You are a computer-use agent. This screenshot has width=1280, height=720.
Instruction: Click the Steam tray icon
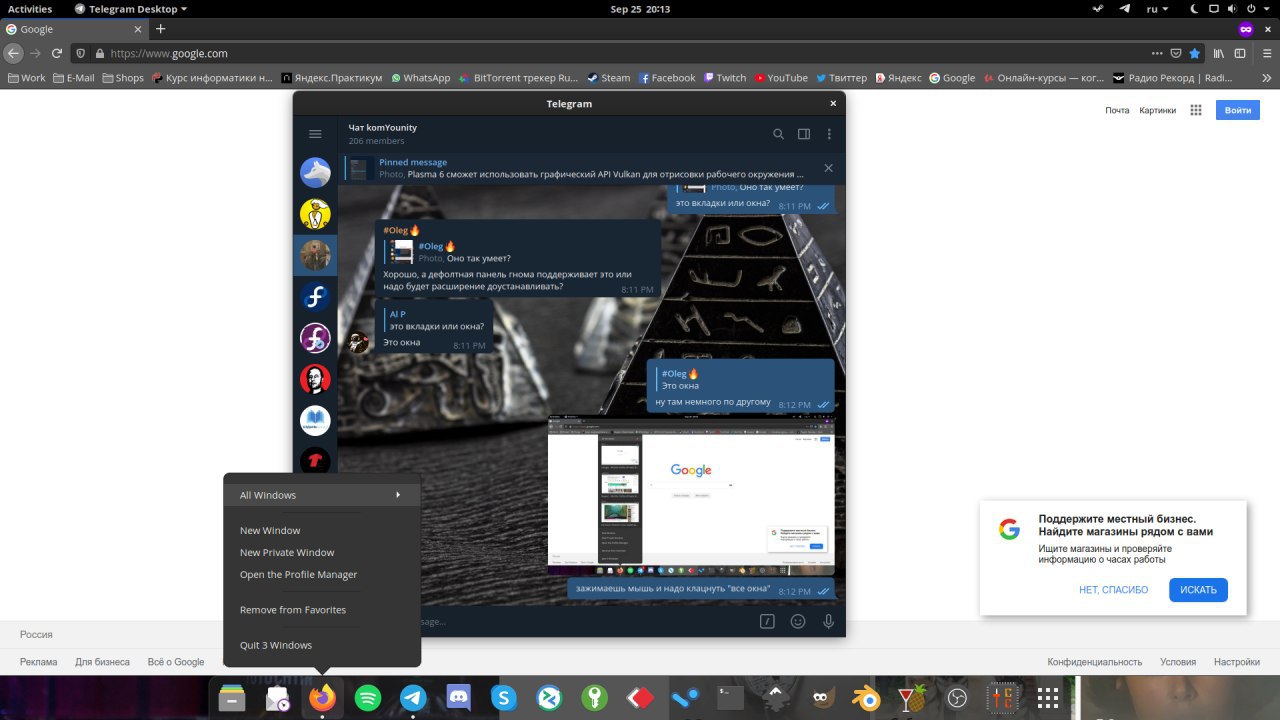pyautogui.click(x=1098, y=9)
